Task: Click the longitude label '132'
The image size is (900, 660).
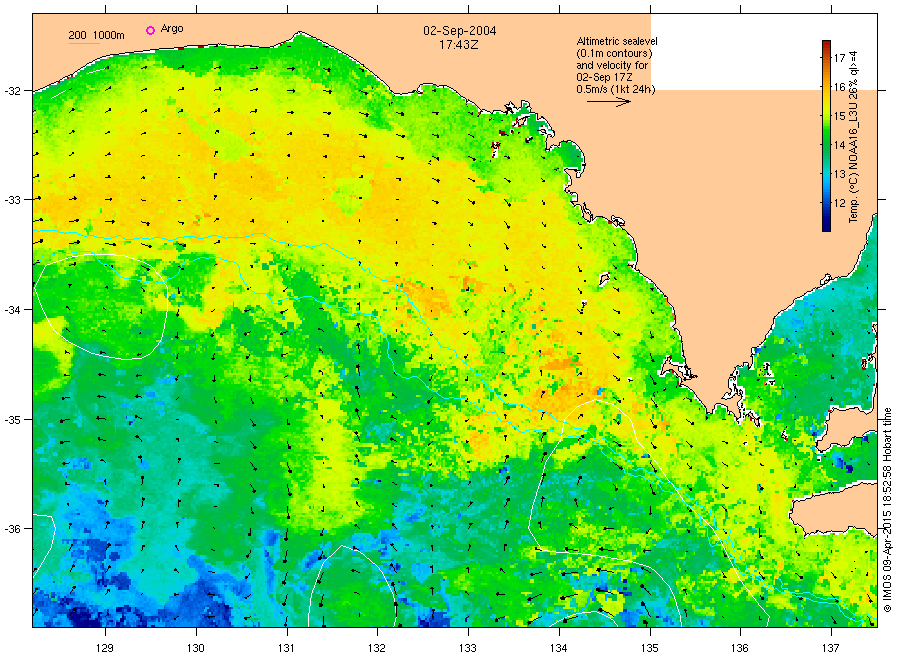Action: (377, 648)
